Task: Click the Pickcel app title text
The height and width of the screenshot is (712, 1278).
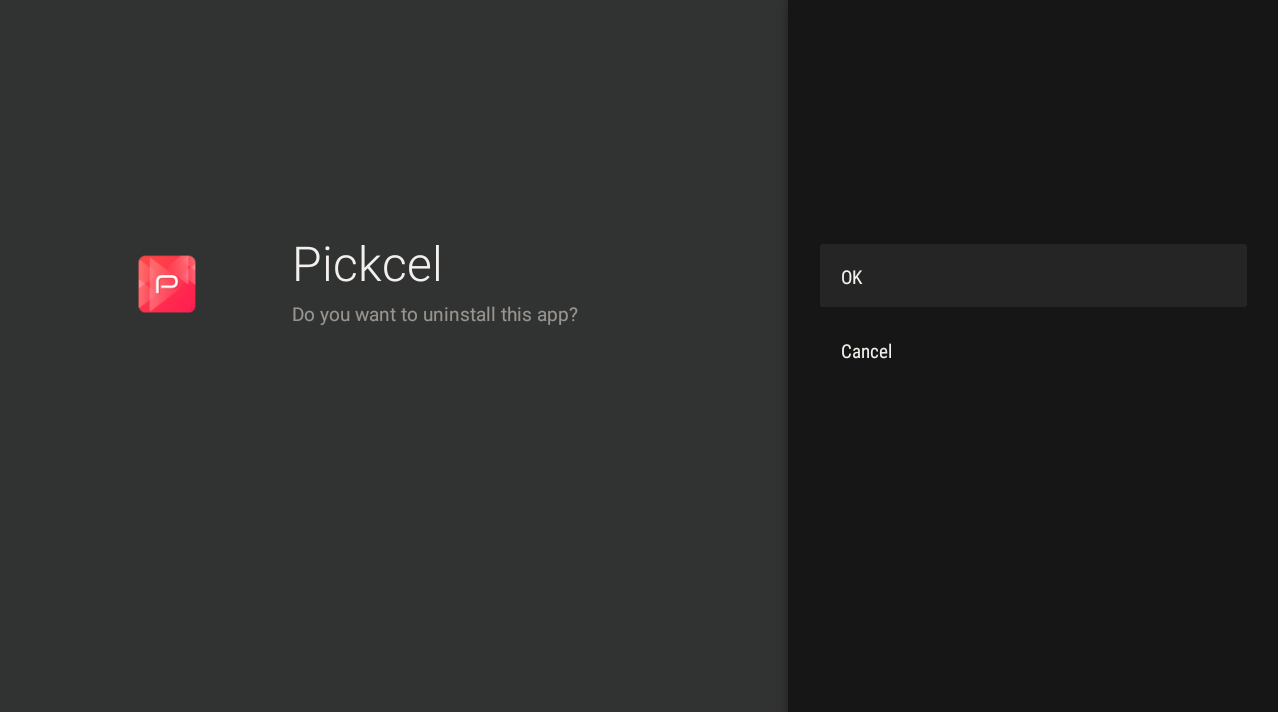Action: tap(367, 265)
